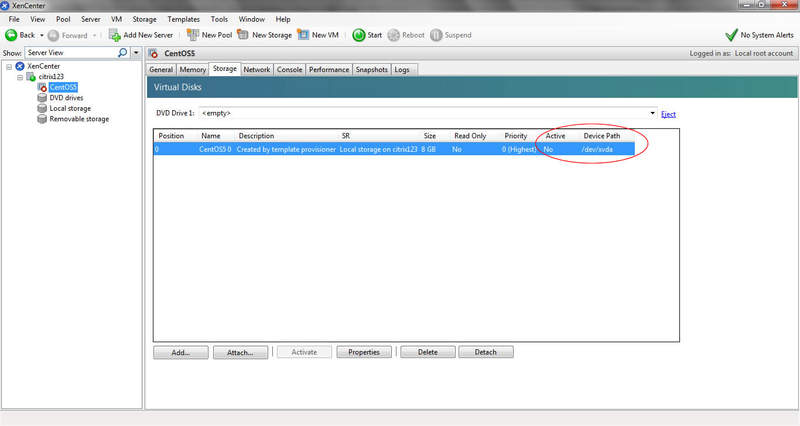Click the Local storage disk icon
800x426 pixels.
[42, 109]
